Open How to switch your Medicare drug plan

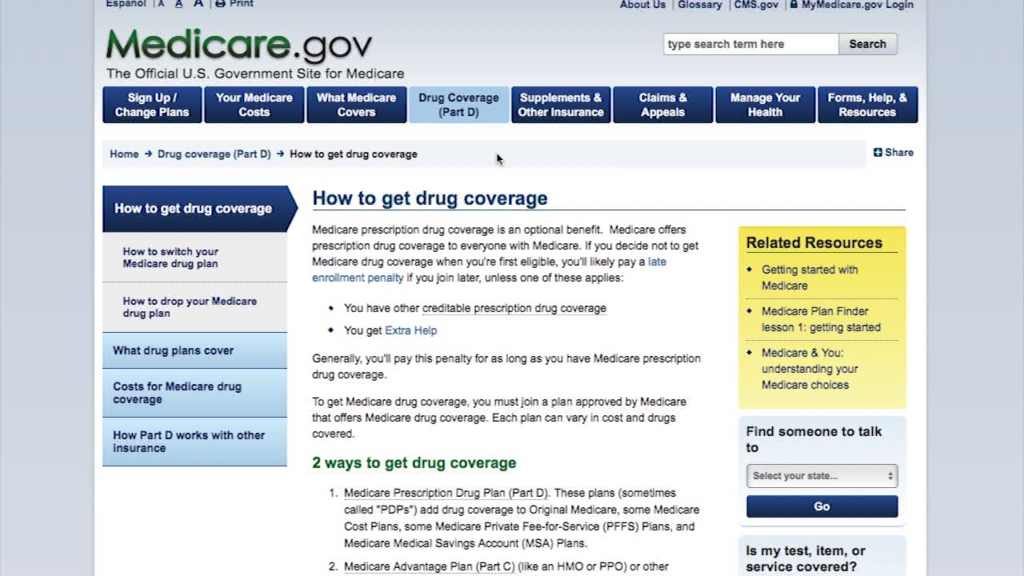click(x=195, y=257)
